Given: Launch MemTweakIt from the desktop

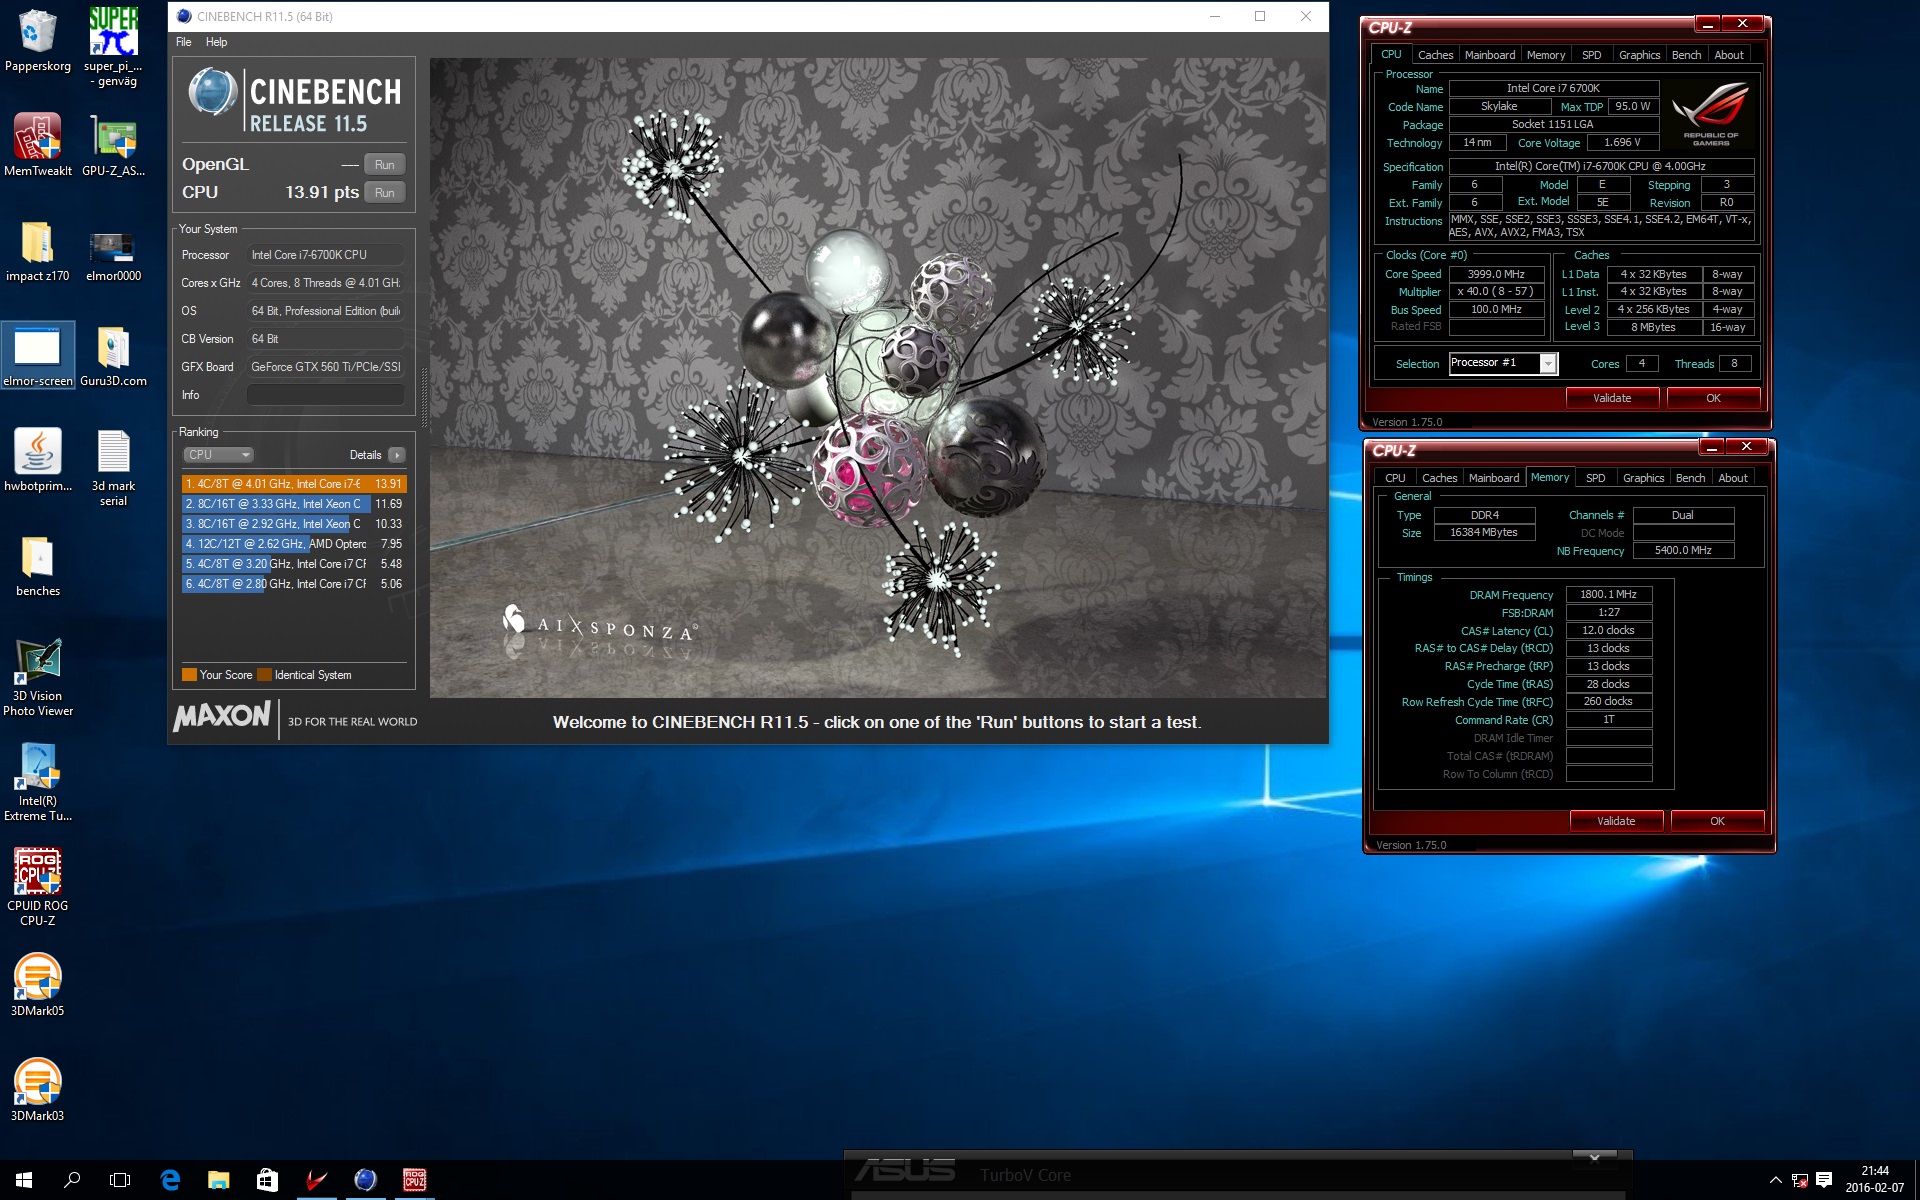Looking at the screenshot, I should pyautogui.click(x=38, y=145).
